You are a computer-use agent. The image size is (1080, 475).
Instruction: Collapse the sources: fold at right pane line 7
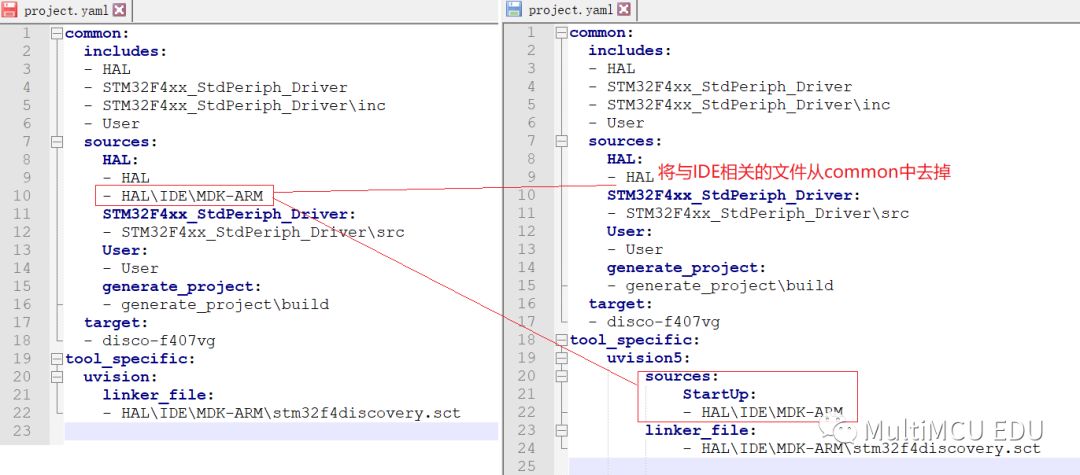pos(561,141)
